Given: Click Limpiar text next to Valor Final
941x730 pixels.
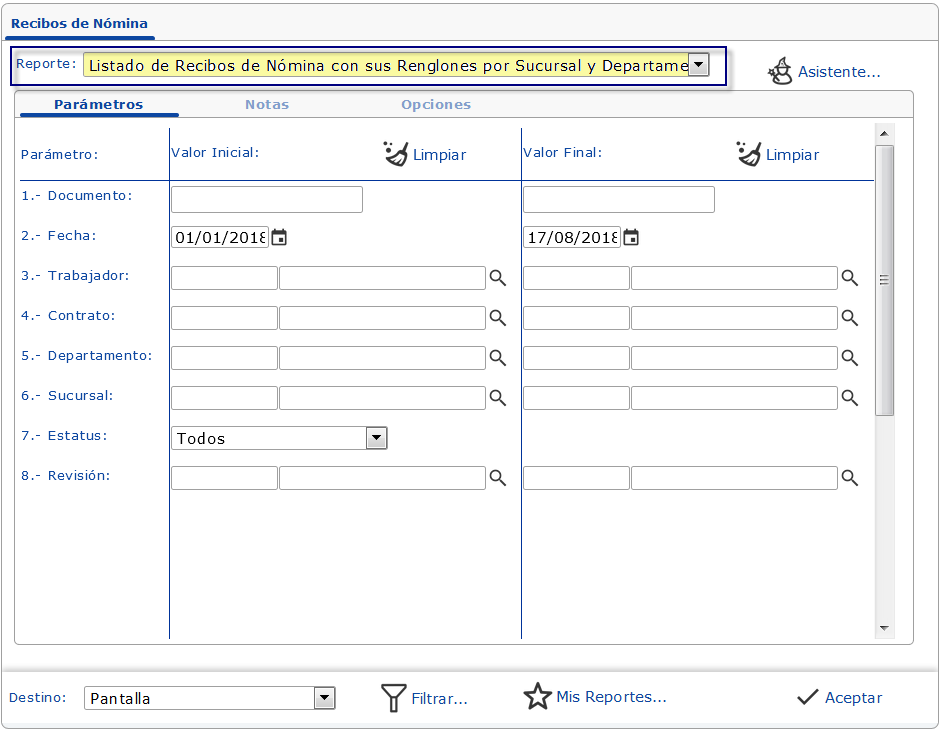Looking at the screenshot, I should tap(792, 155).
